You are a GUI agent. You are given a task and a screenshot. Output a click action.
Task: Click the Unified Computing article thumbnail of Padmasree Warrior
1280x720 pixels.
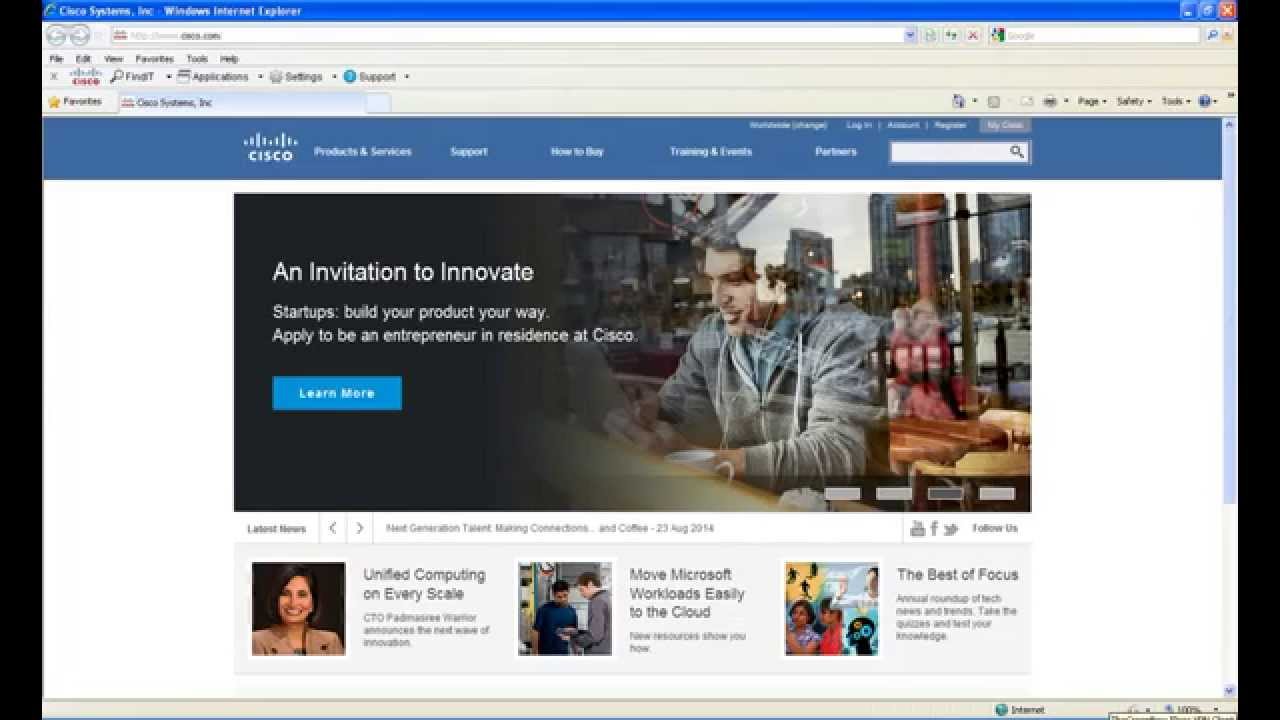coord(298,608)
